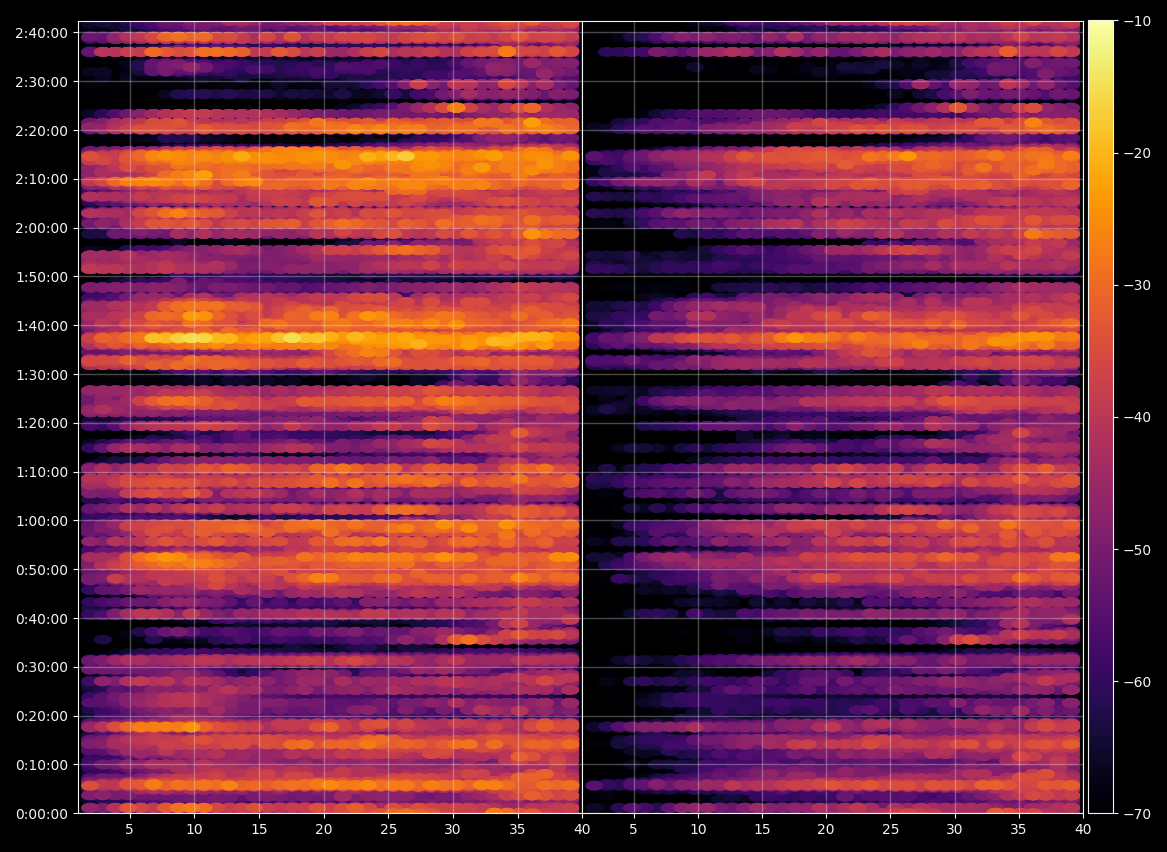Pick the "1:40:00" time axis label
The image size is (1167, 852).
click(x=42, y=326)
